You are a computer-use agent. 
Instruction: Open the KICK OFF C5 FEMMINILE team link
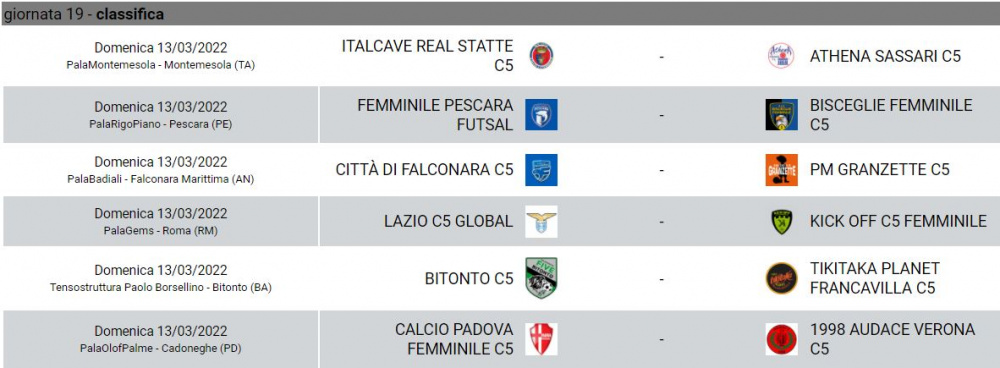coord(898,221)
